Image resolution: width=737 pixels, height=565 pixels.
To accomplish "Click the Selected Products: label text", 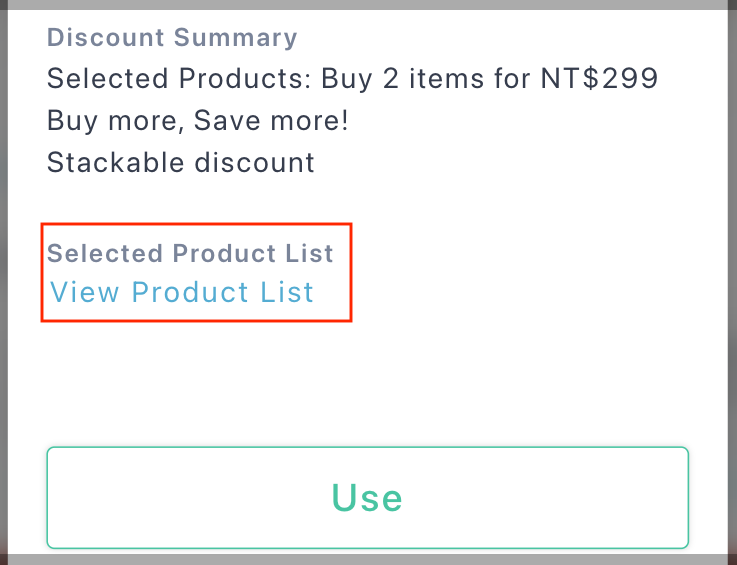I will coord(180,78).
